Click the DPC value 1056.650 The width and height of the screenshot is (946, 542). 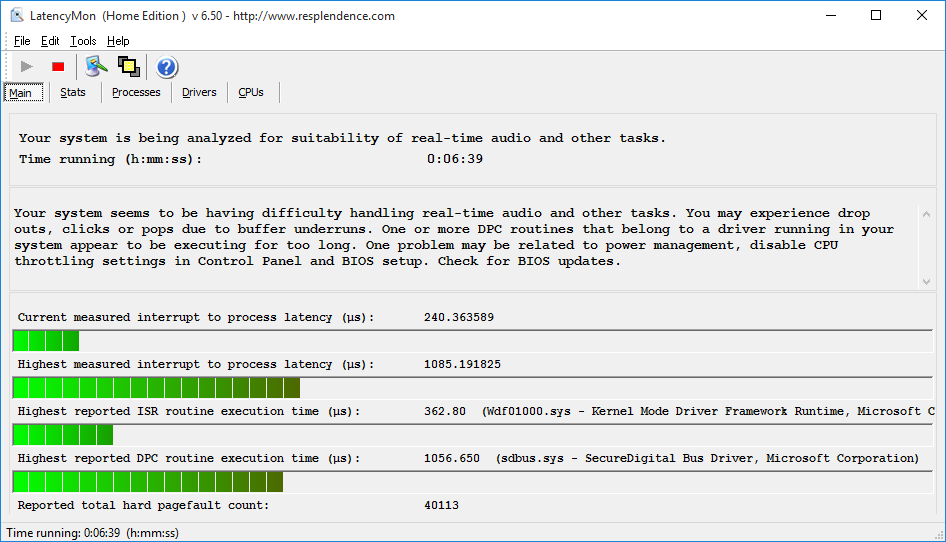[452, 458]
